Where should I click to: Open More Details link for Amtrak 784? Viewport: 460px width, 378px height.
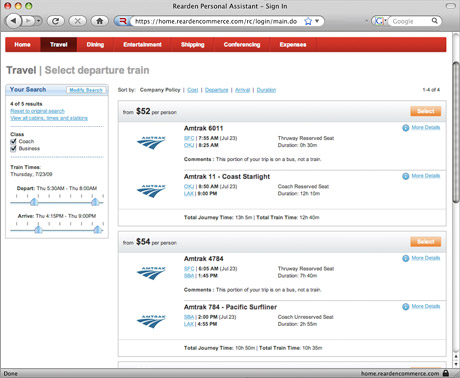[x=426, y=306]
